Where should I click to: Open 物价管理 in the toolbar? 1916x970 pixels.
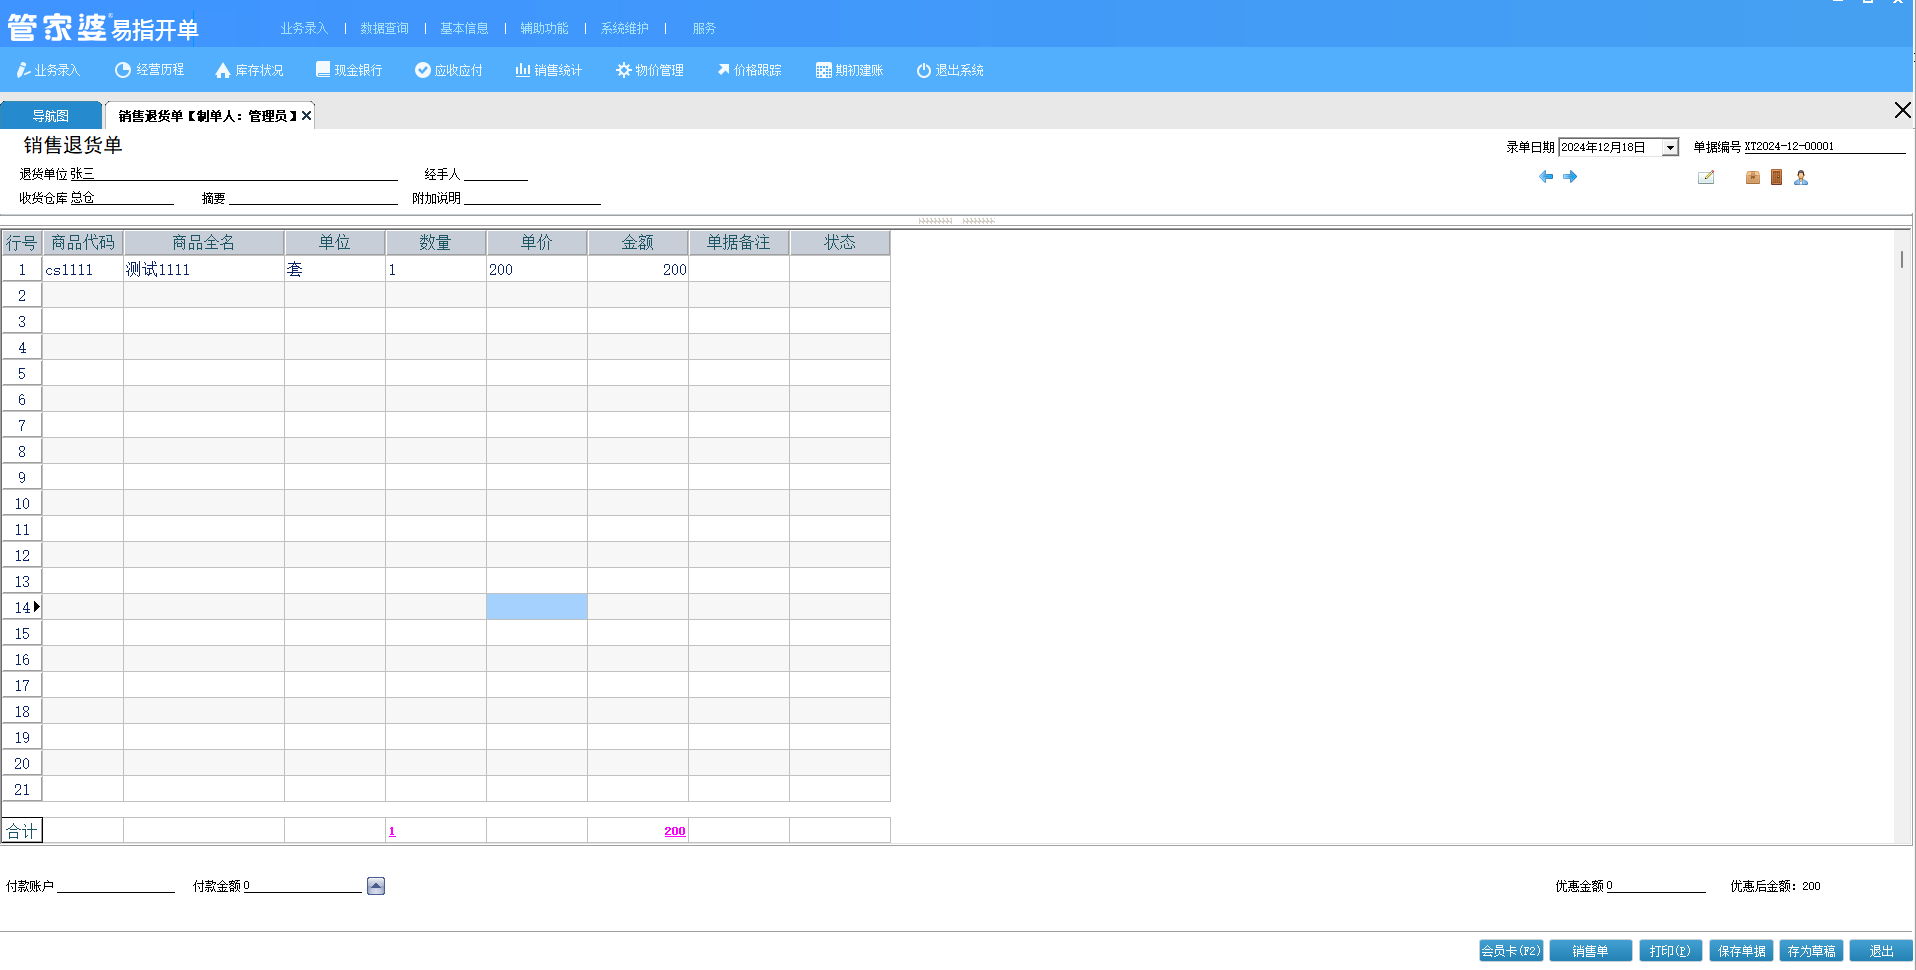650,70
